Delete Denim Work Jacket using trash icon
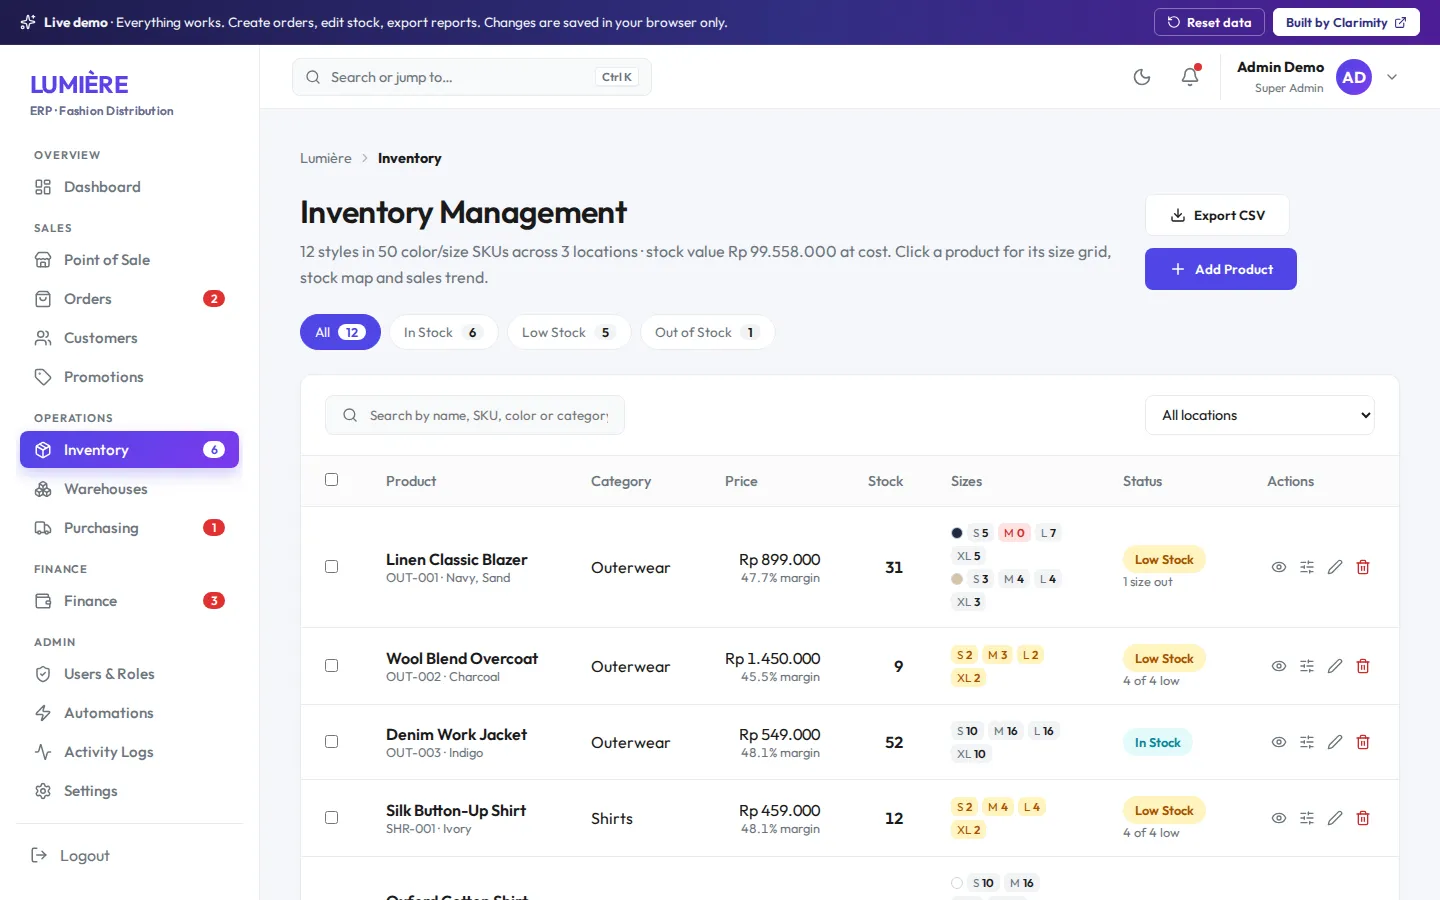Viewport: 1440px width, 900px height. [x=1363, y=742]
